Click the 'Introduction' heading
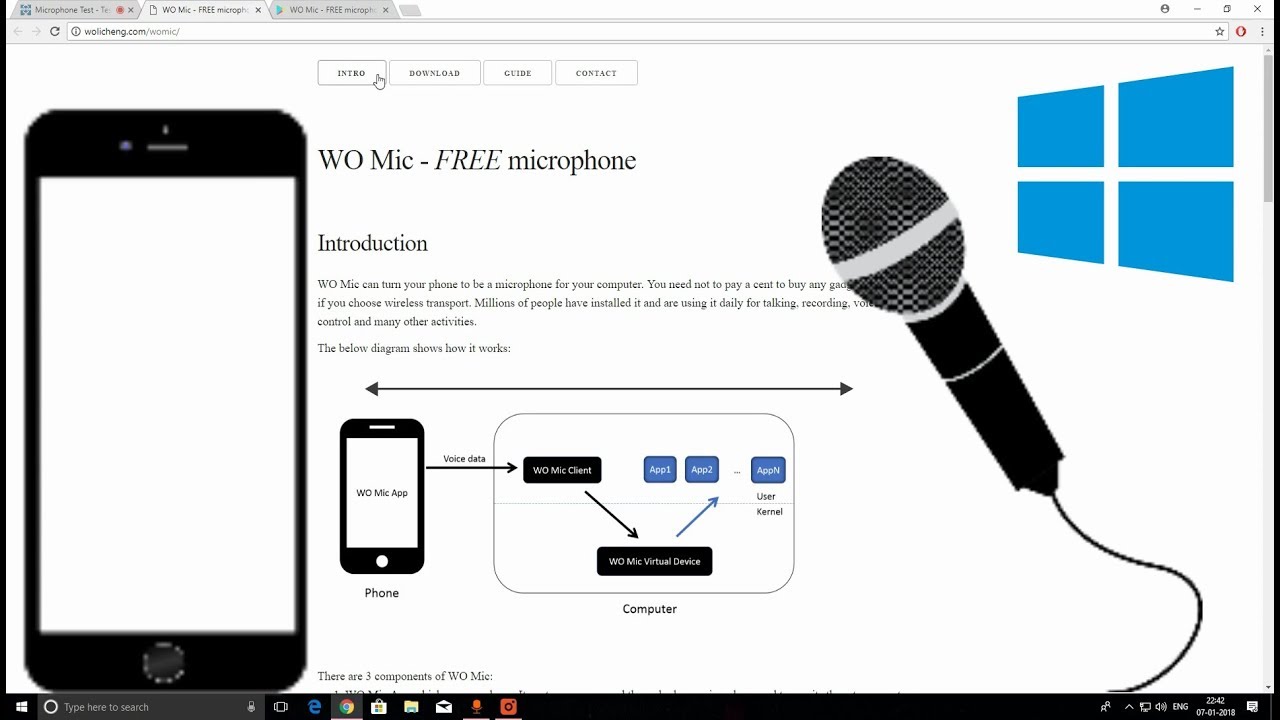1280x720 pixels. (372, 243)
